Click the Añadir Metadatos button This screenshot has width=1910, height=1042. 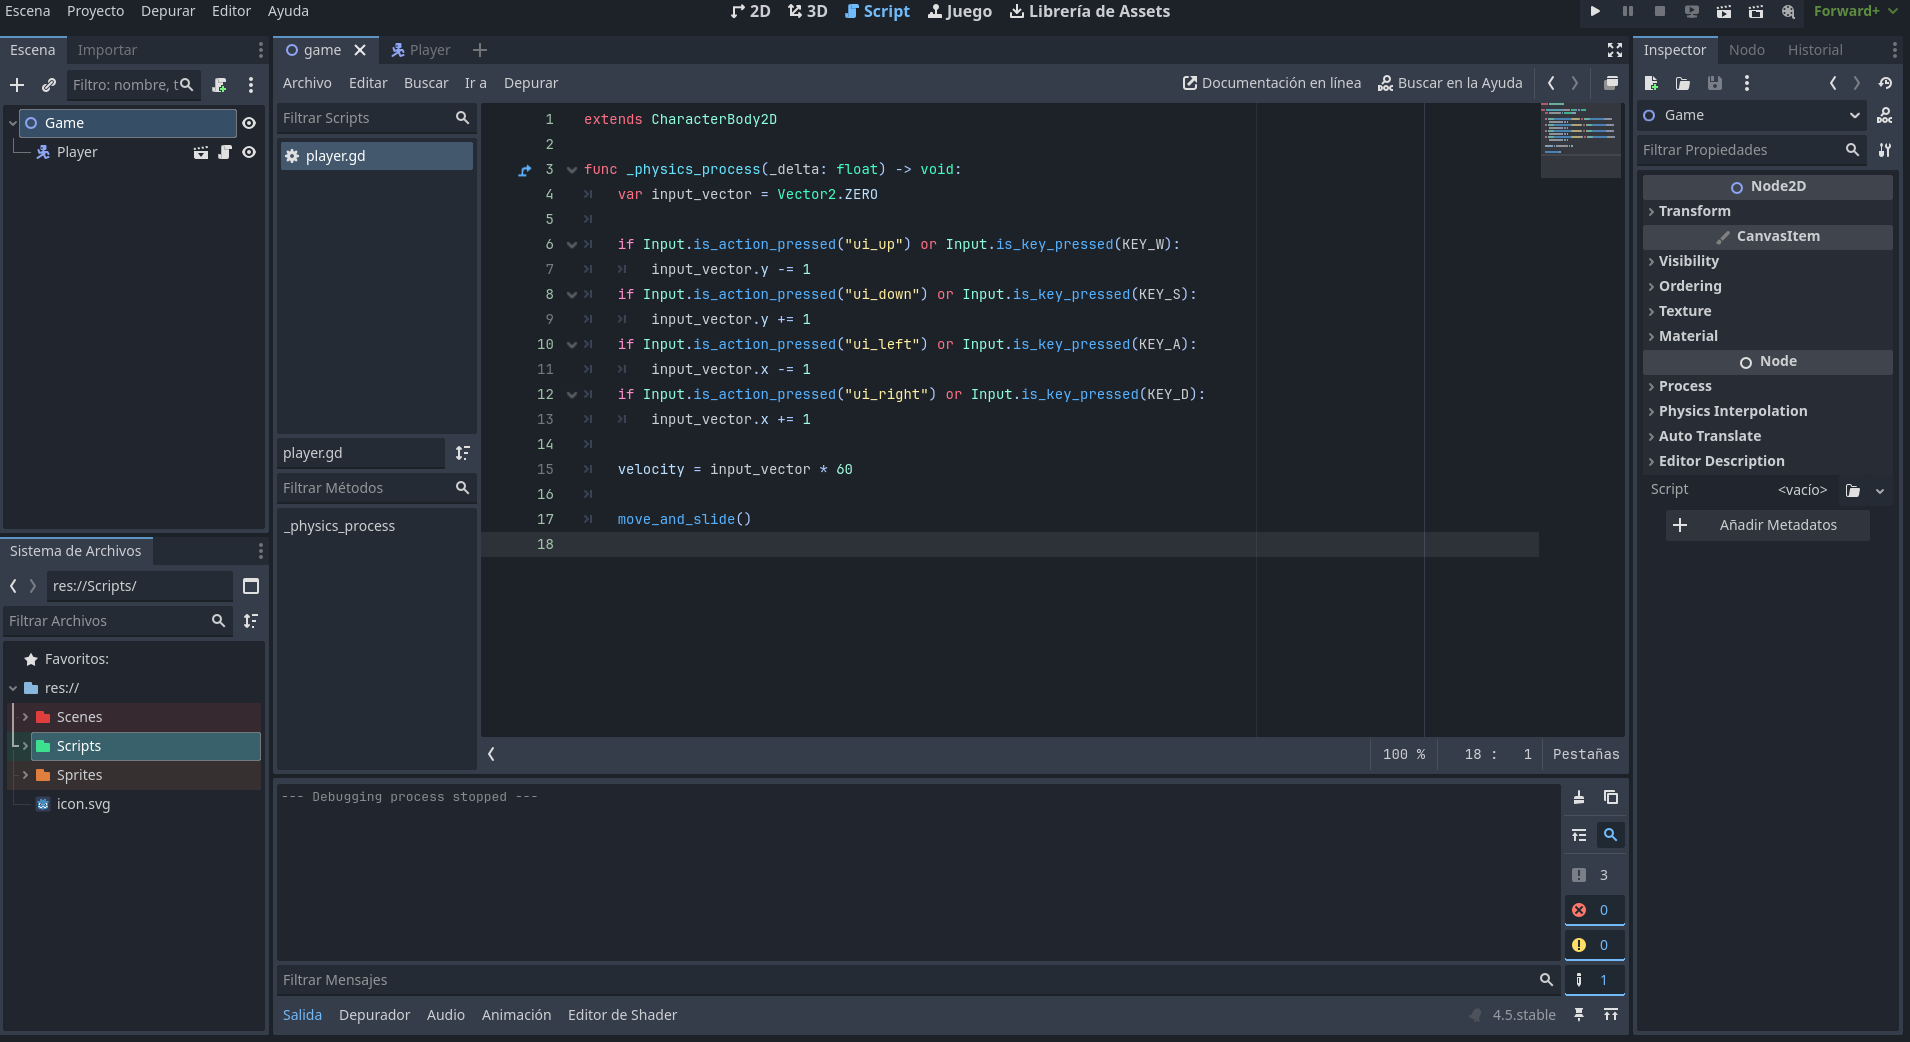tap(1767, 525)
